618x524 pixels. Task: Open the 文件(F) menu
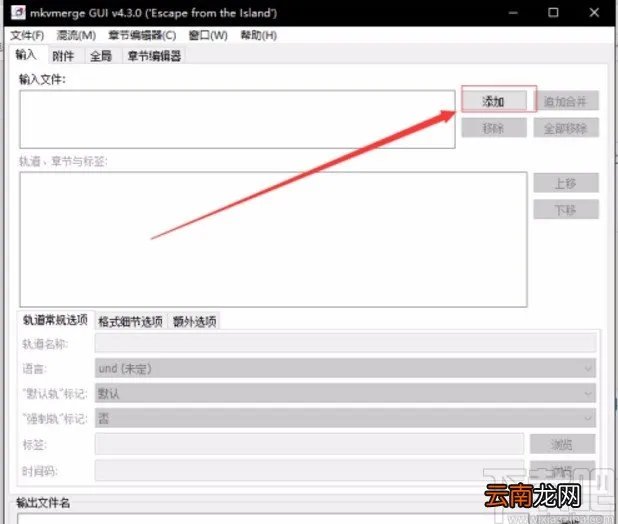pyautogui.click(x=27, y=35)
